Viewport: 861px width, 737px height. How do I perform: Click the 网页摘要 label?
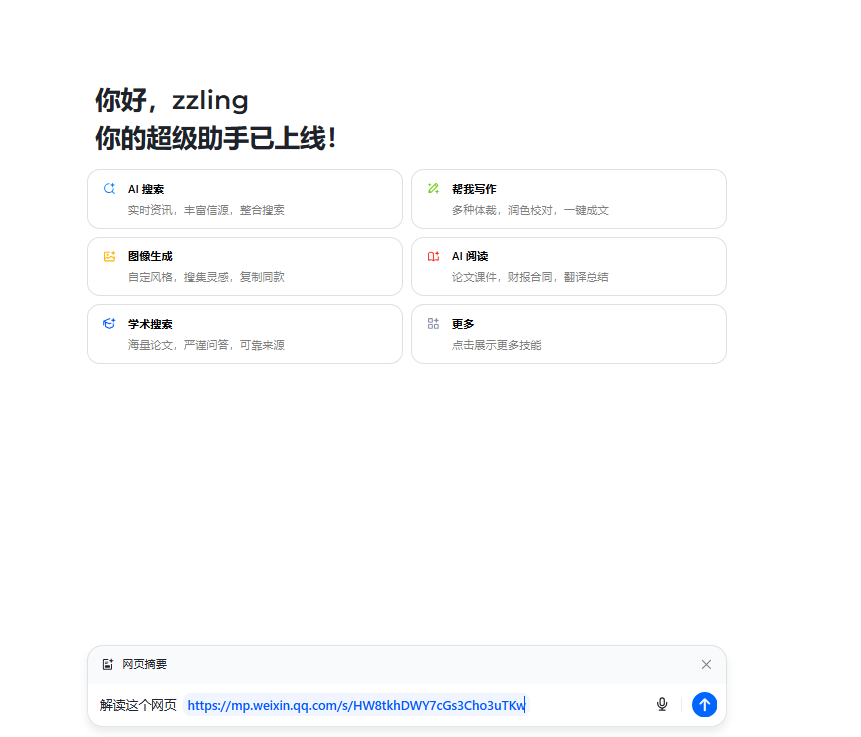point(144,665)
